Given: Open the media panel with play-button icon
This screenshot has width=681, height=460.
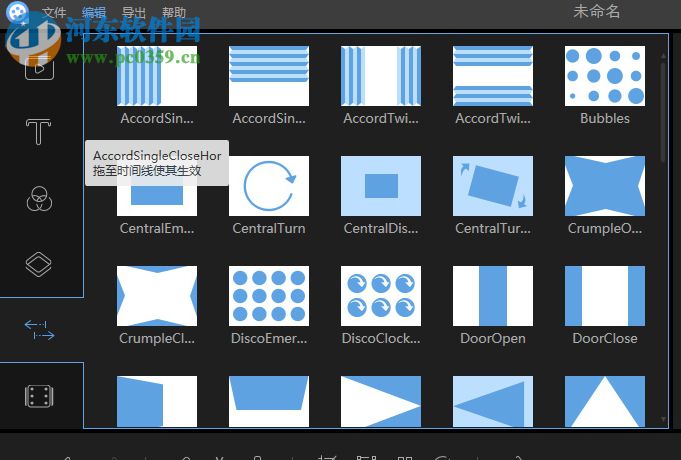Looking at the screenshot, I should pyautogui.click(x=39, y=67).
